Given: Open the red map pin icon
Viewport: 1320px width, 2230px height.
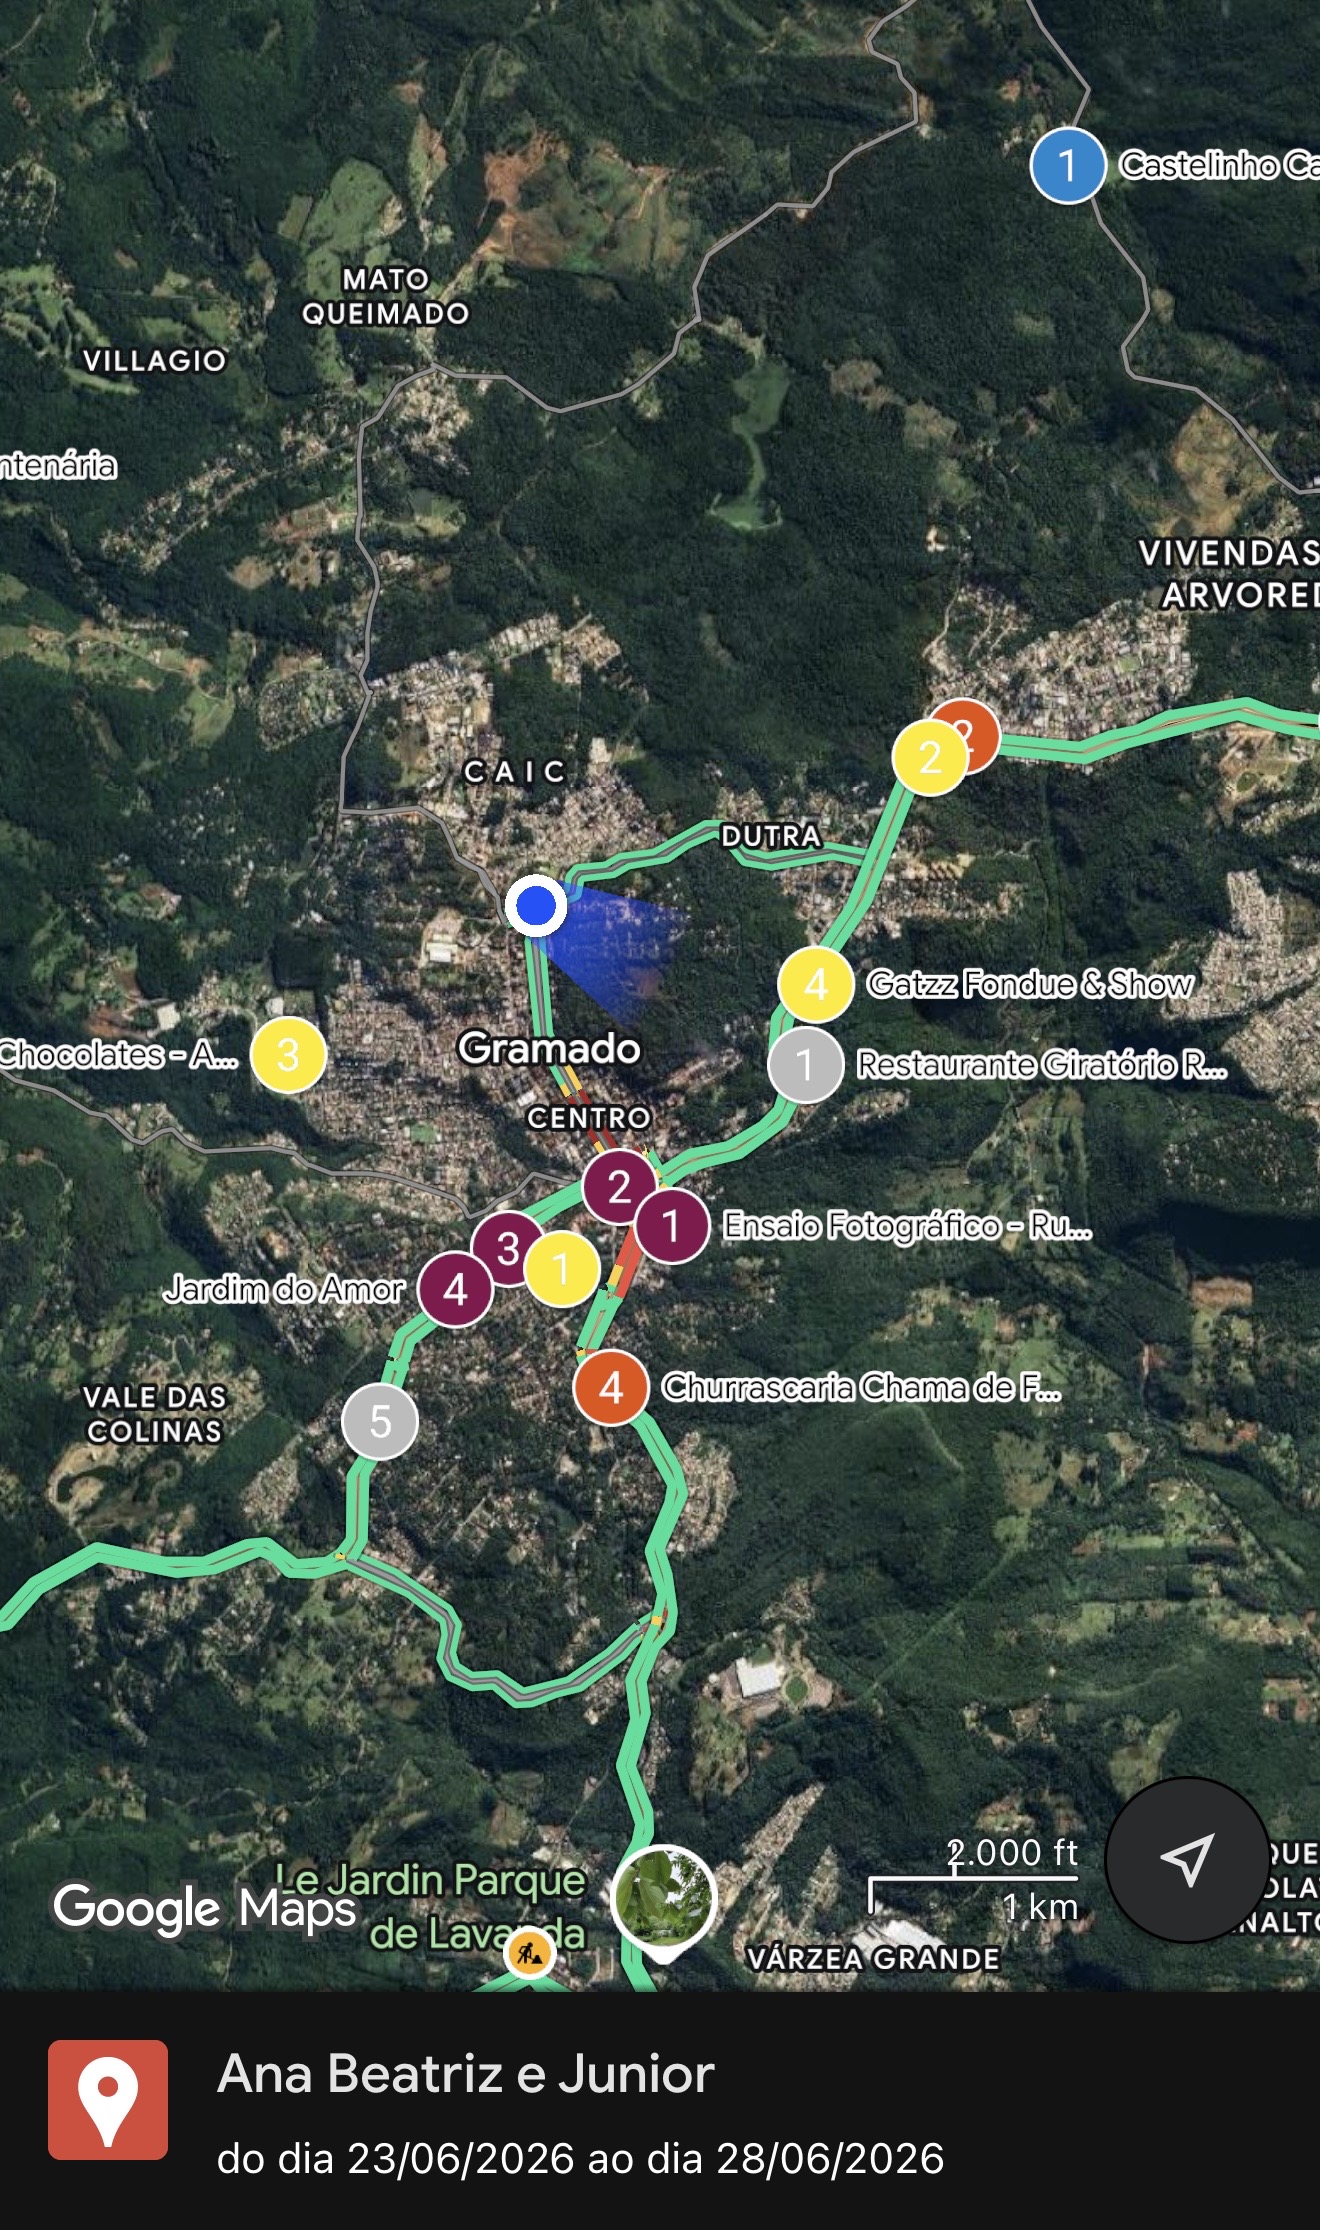Looking at the screenshot, I should (x=108, y=2100).
